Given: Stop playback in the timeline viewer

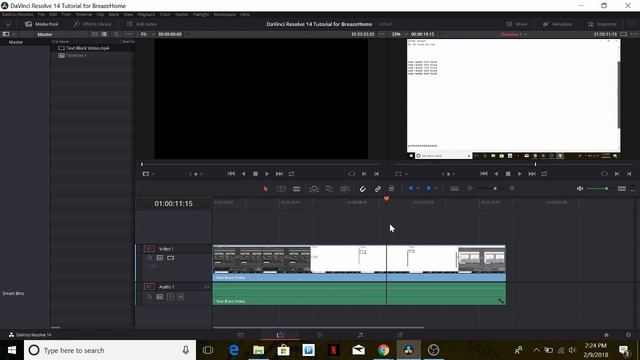Looking at the screenshot, I should coord(508,173).
